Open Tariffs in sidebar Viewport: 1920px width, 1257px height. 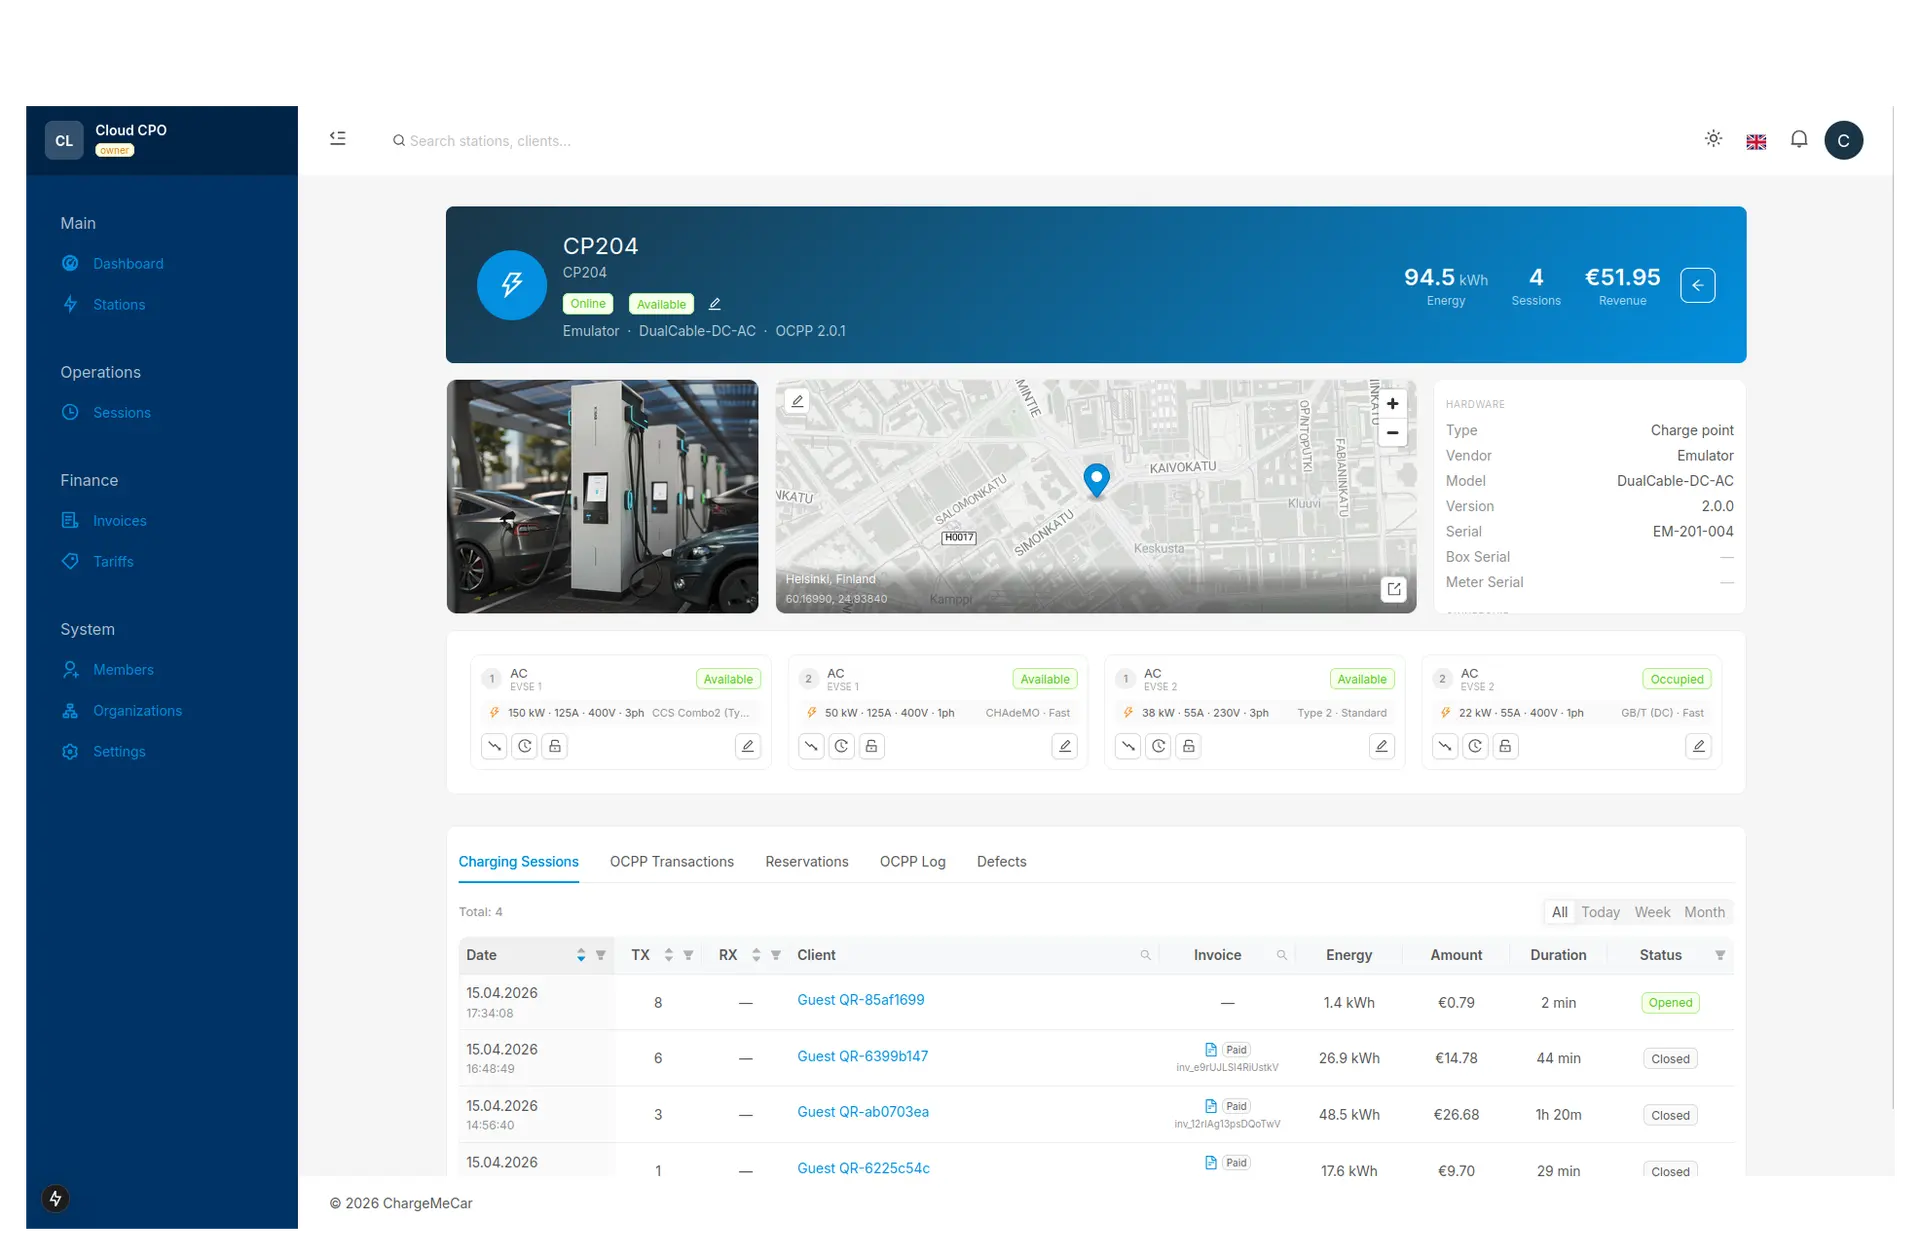click(113, 561)
